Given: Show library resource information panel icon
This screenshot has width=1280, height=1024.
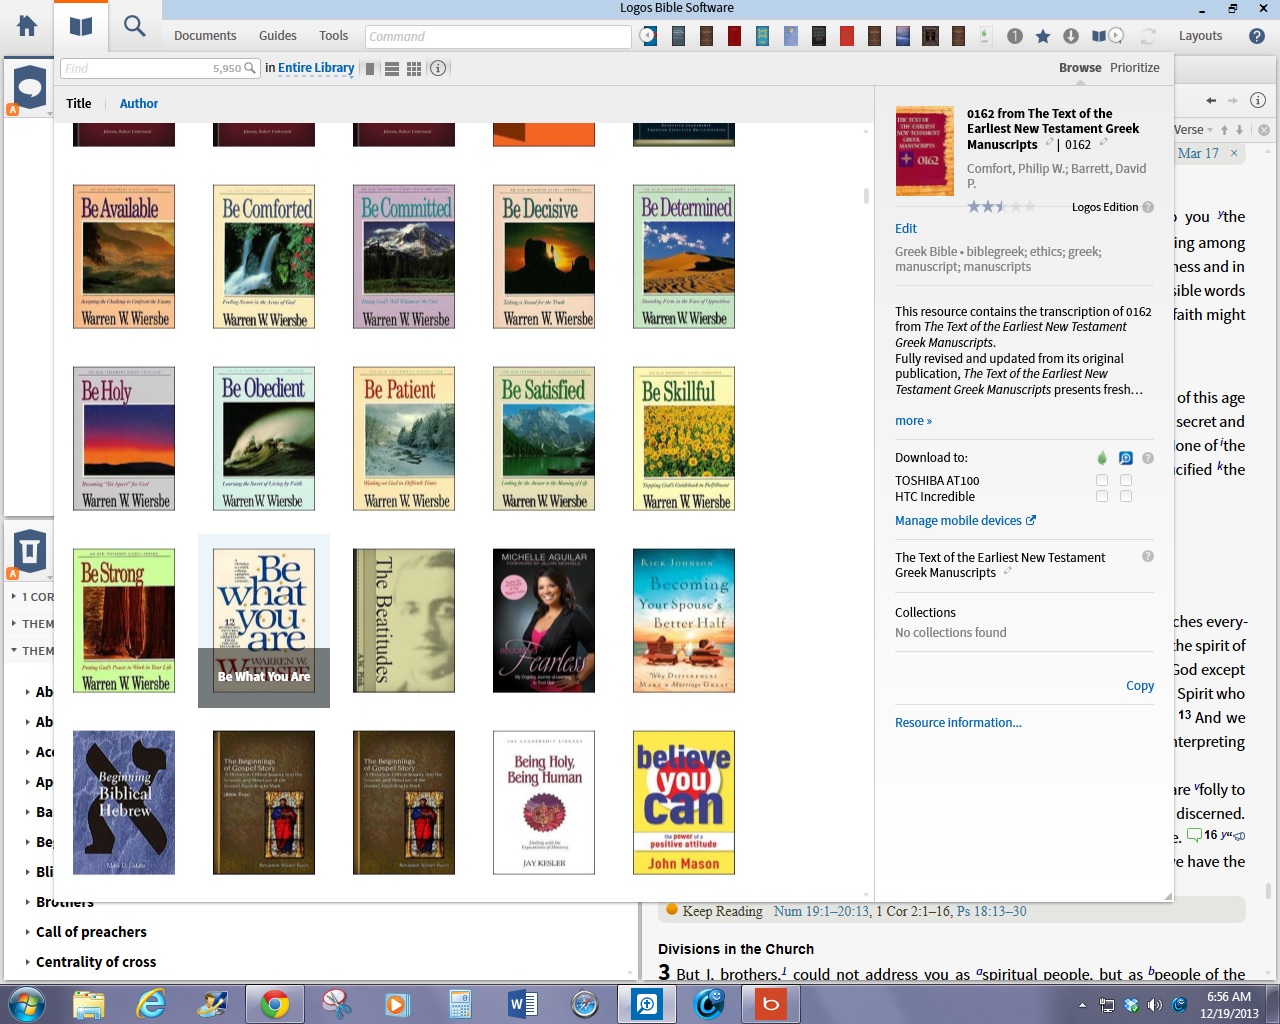Looking at the screenshot, I should tap(438, 68).
